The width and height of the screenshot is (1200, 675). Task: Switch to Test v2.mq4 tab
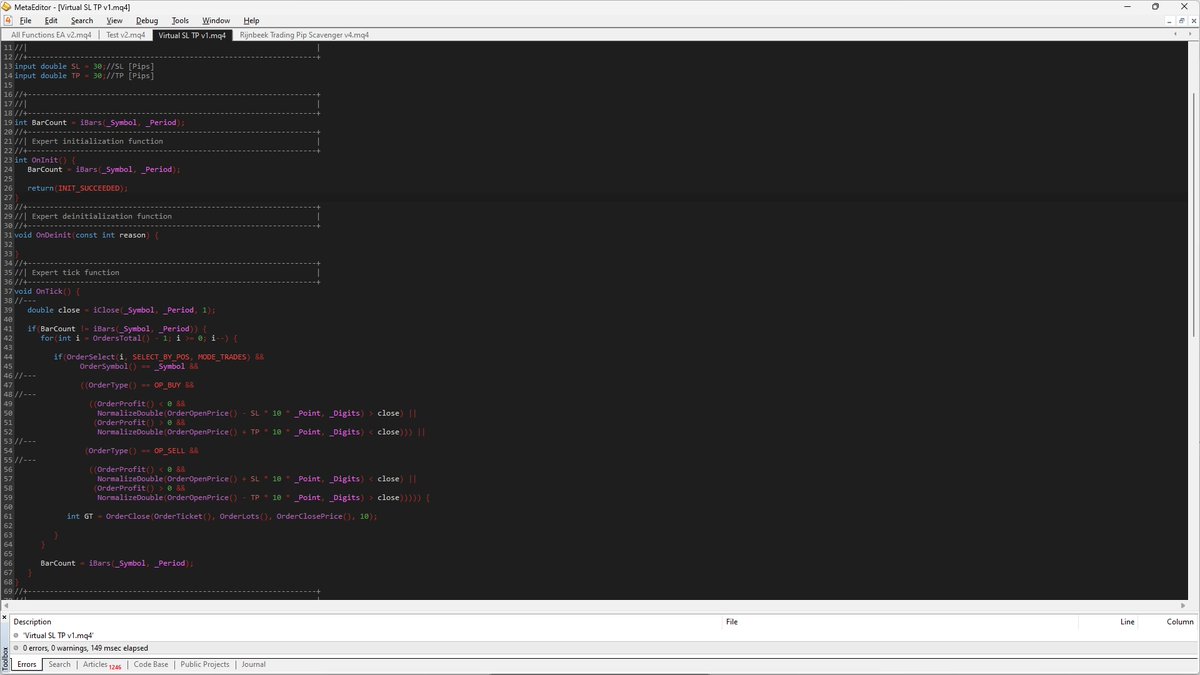(x=126, y=35)
